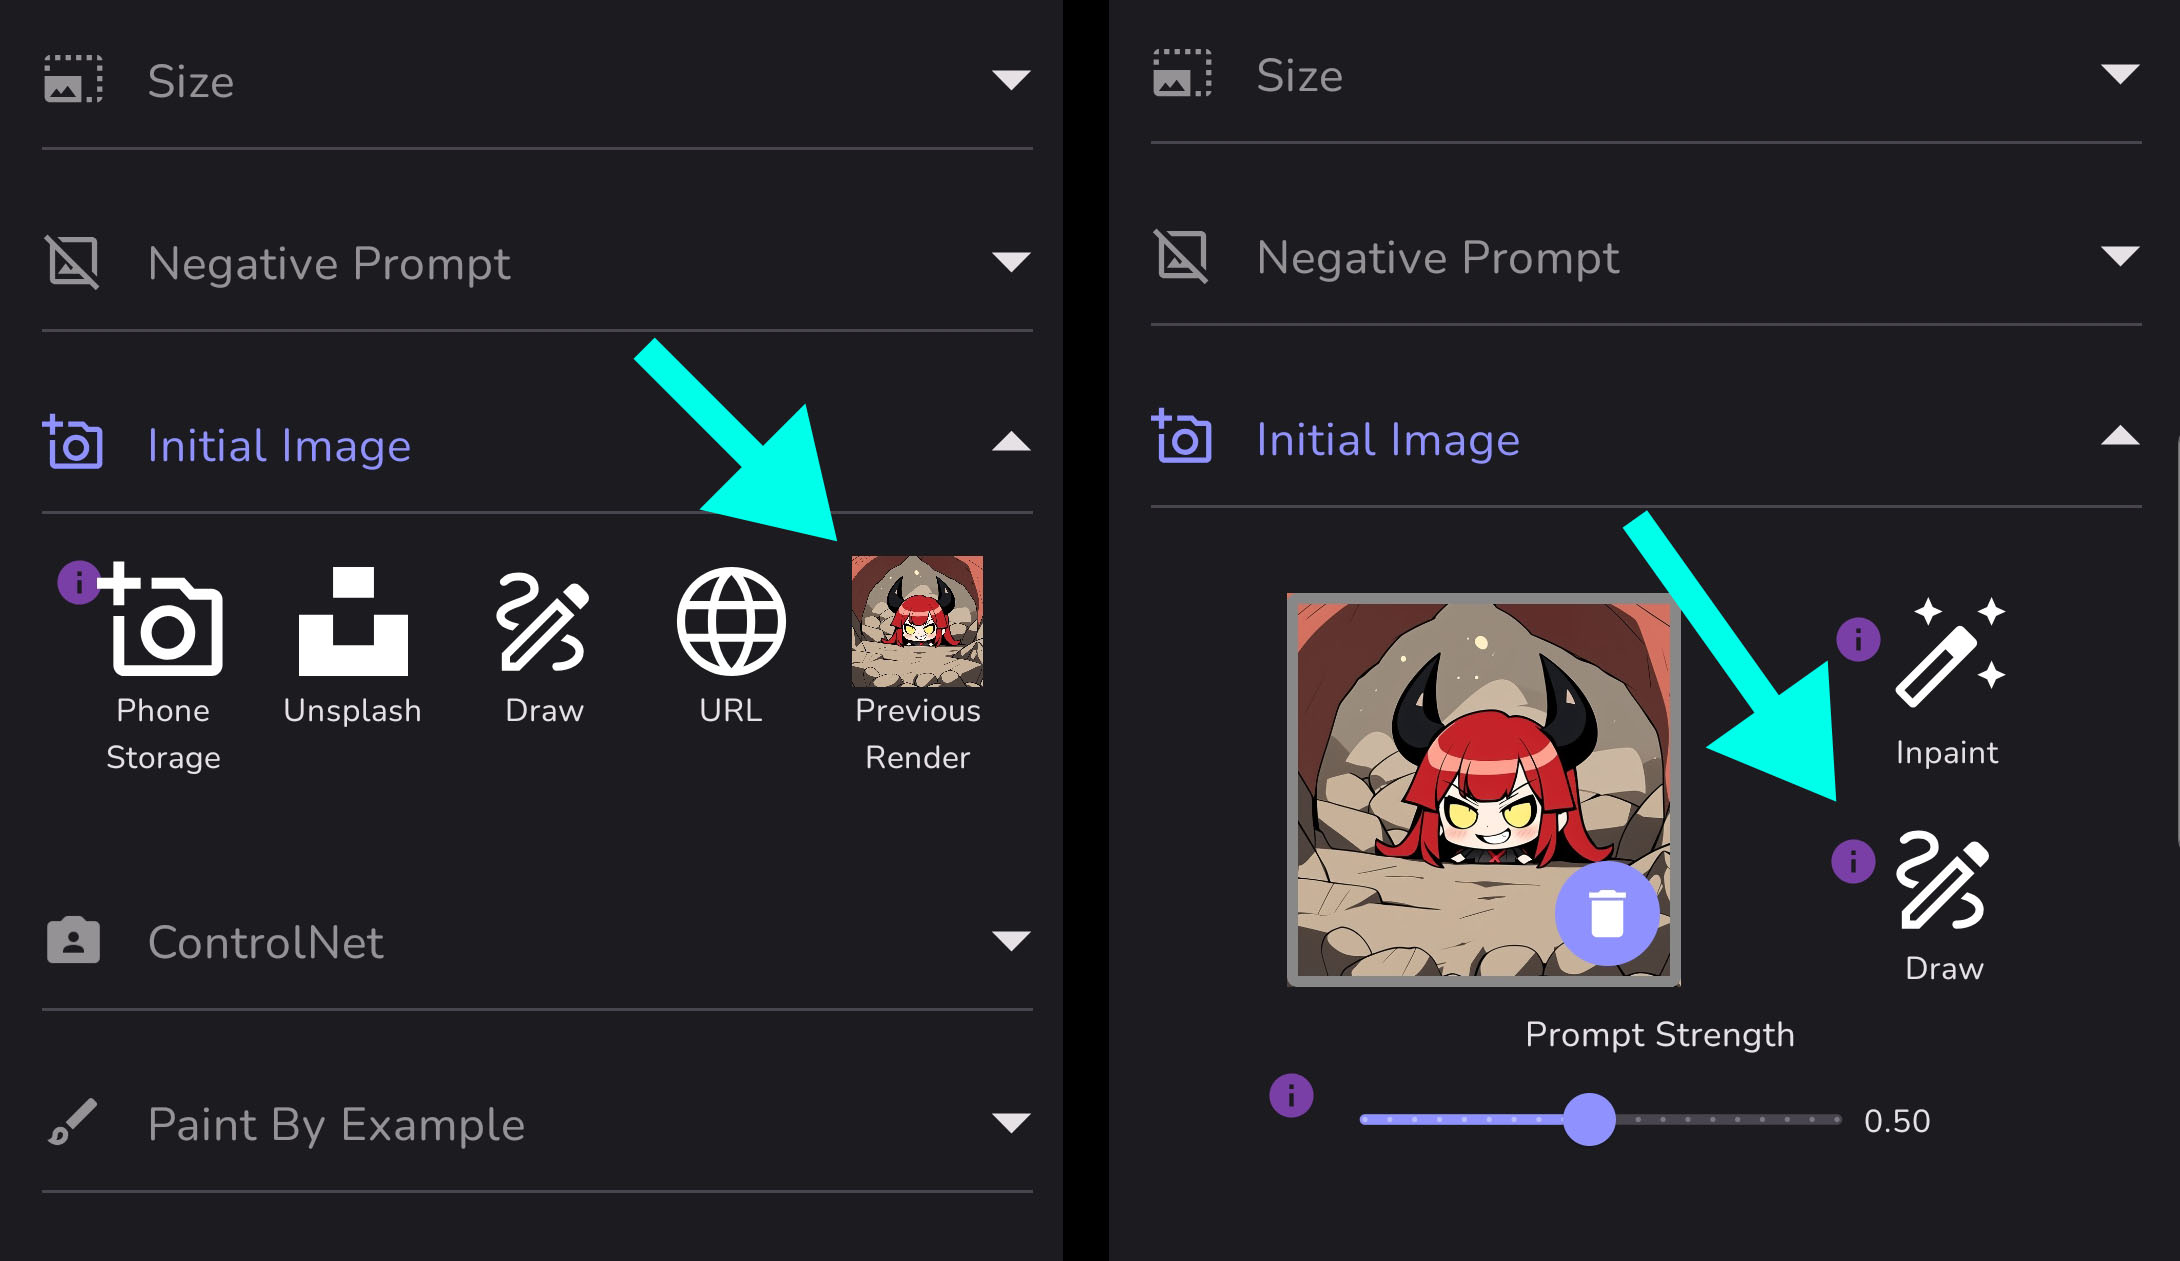Delete initial image with trash button
Screen dimensions: 2180x1261
click(1607, 913)
